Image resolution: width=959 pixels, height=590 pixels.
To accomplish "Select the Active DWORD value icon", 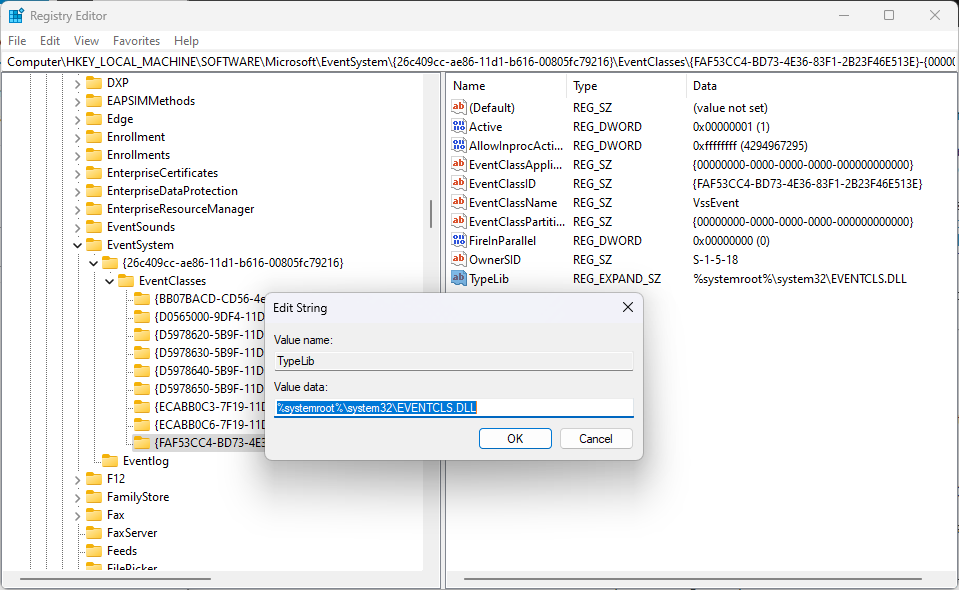I will [x=459, y=127].
